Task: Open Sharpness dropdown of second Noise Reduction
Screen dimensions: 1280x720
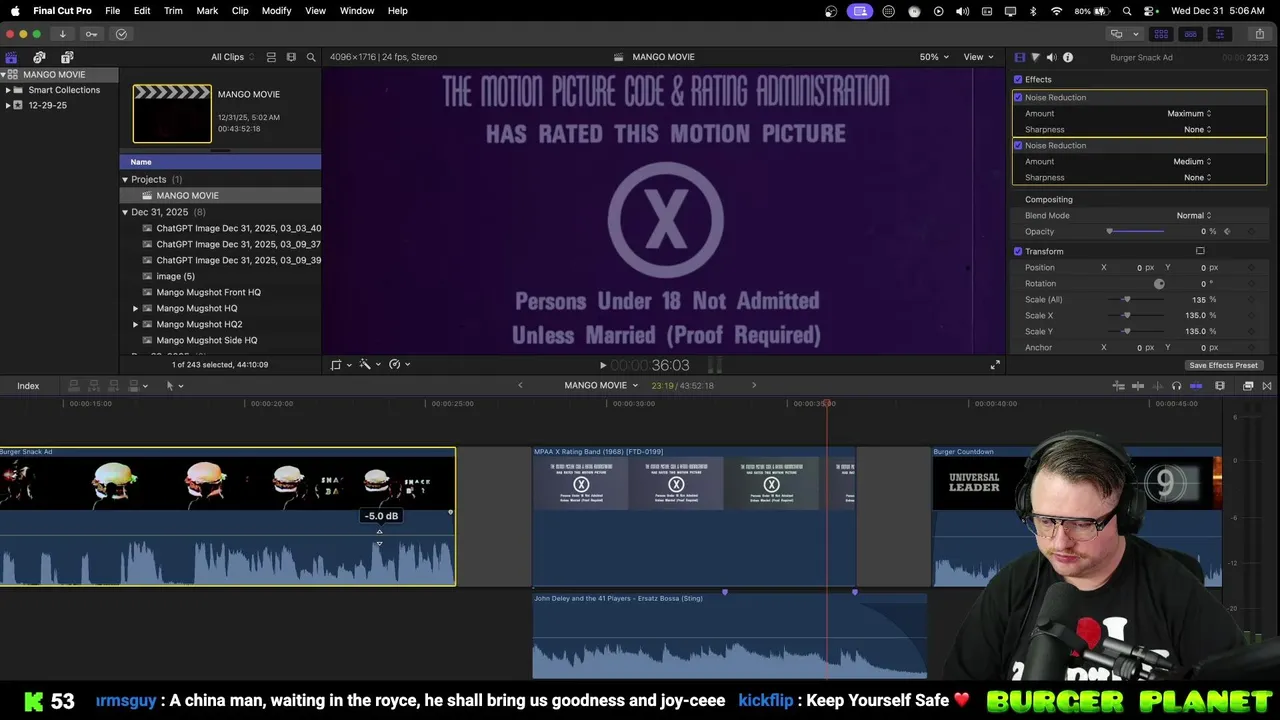Action: 1197,177
